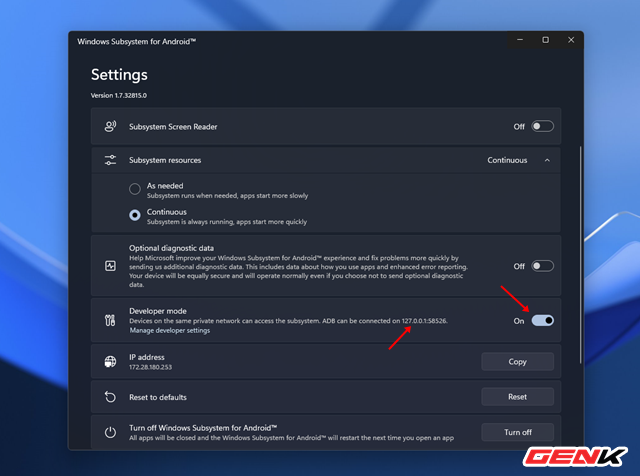This screenshot has width=640, height=476.
Task: Close the Windows Subsystem for Android window
Action: coord(571,40)
